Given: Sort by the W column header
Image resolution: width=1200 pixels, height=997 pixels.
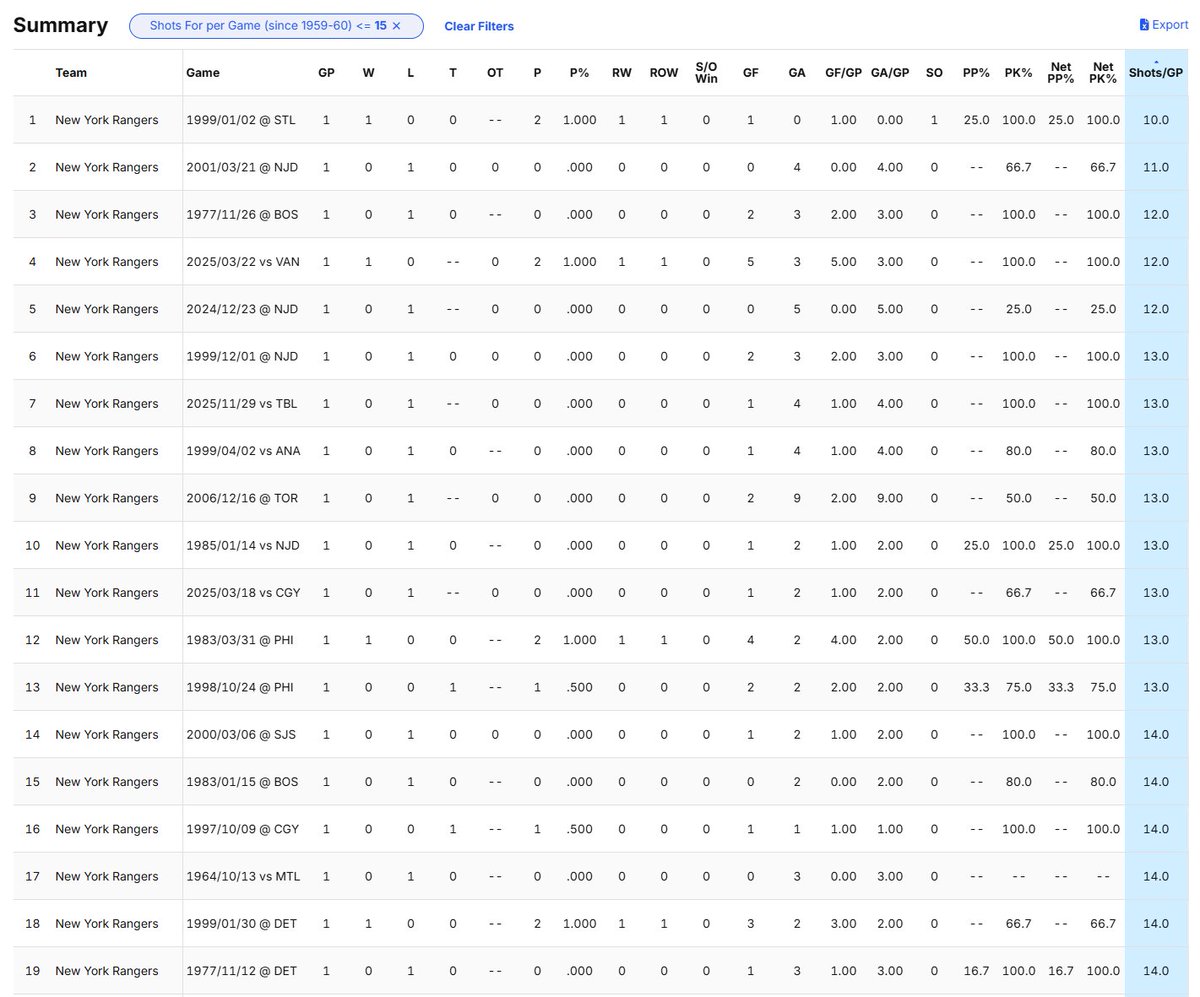Looking at the screenshot, I should (x=368, y=73).
